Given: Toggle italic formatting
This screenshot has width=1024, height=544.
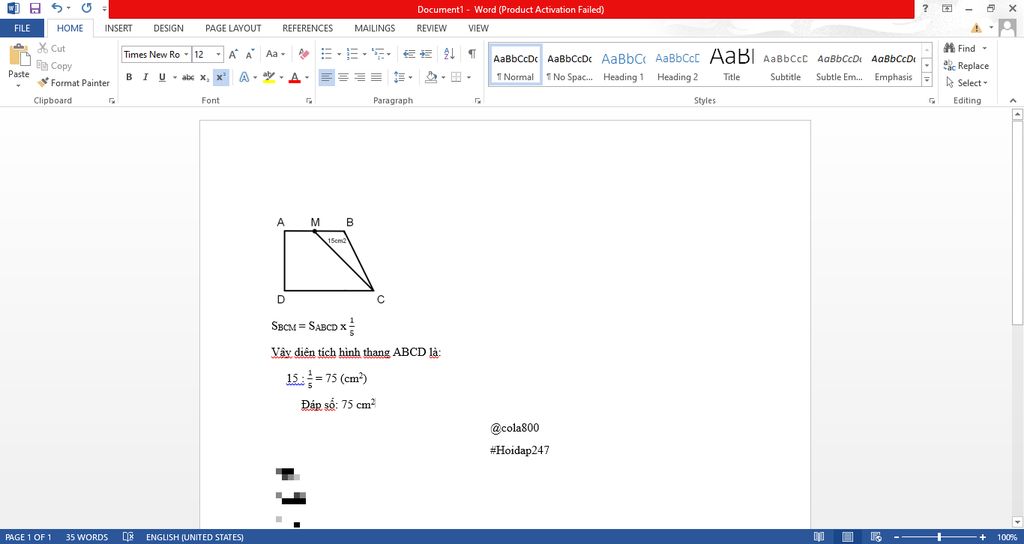Looking at the screenshot, I should click(x=145, y=77).
